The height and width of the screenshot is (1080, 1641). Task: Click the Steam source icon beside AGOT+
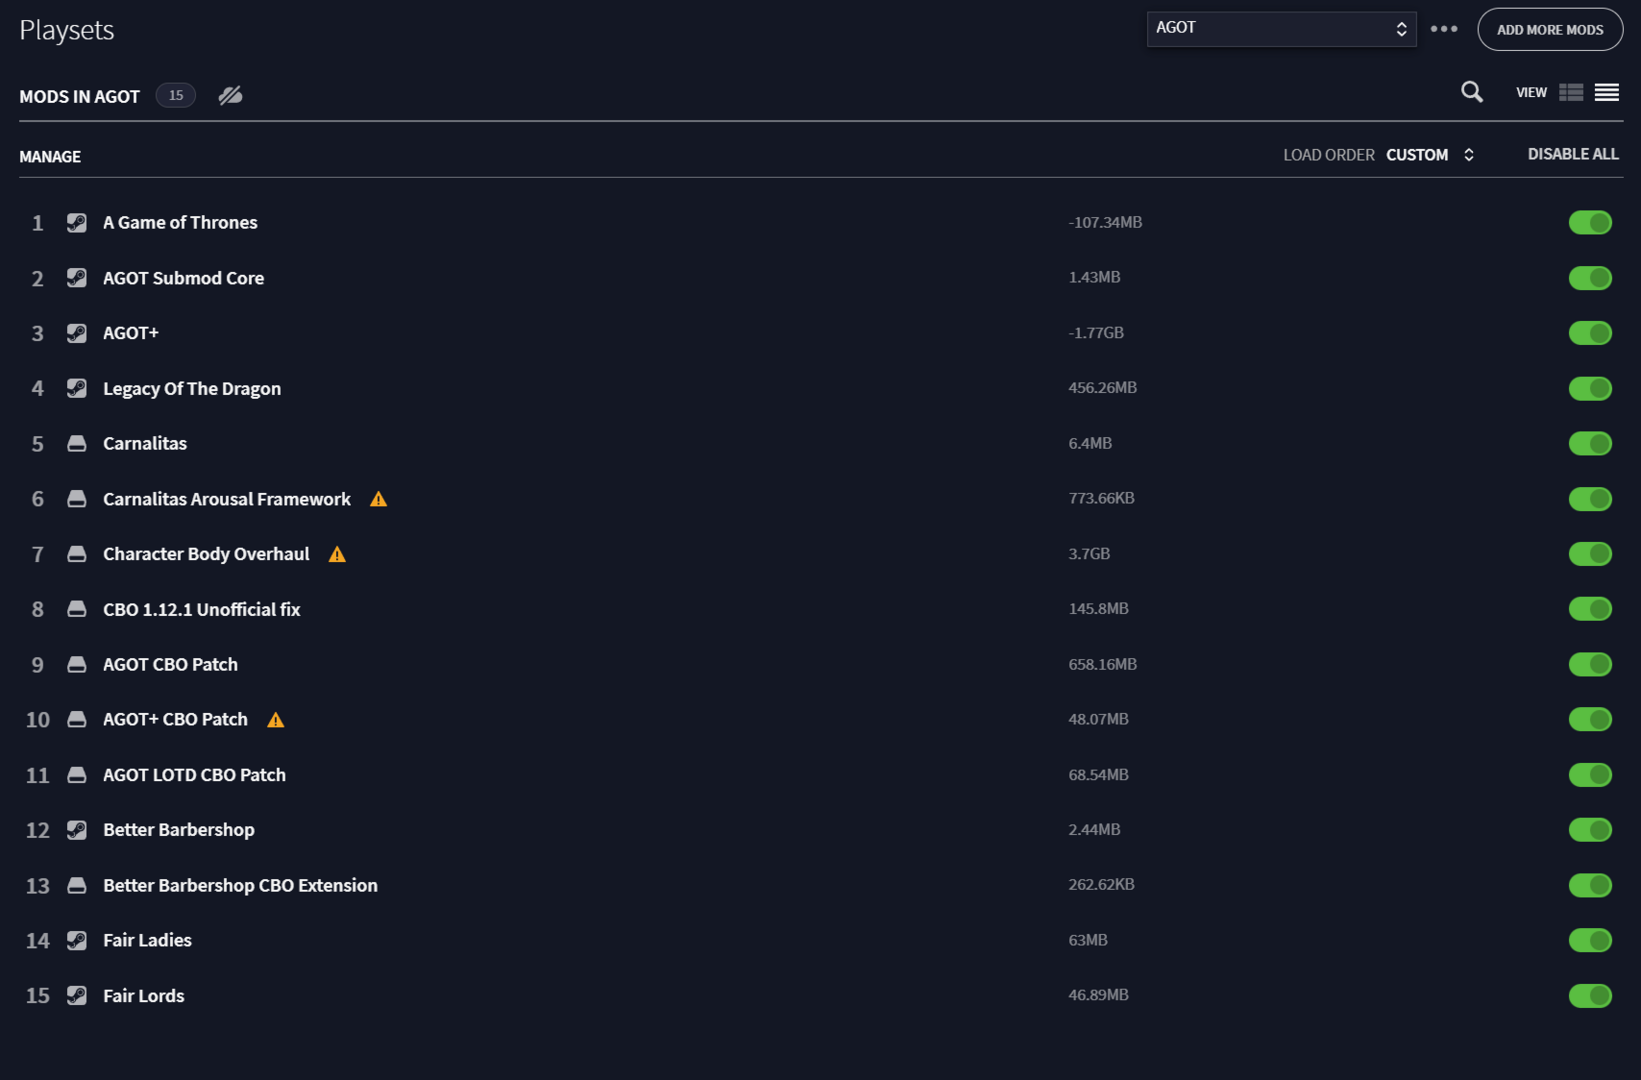click(77, 333)
